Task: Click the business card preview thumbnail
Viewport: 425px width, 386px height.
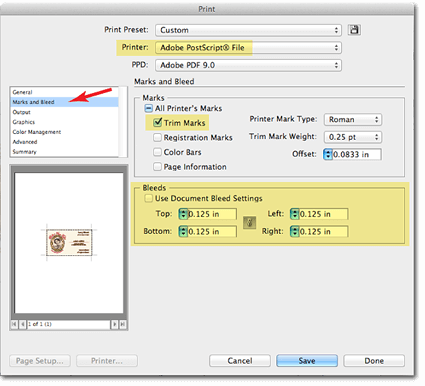Action: pos(69,242)
